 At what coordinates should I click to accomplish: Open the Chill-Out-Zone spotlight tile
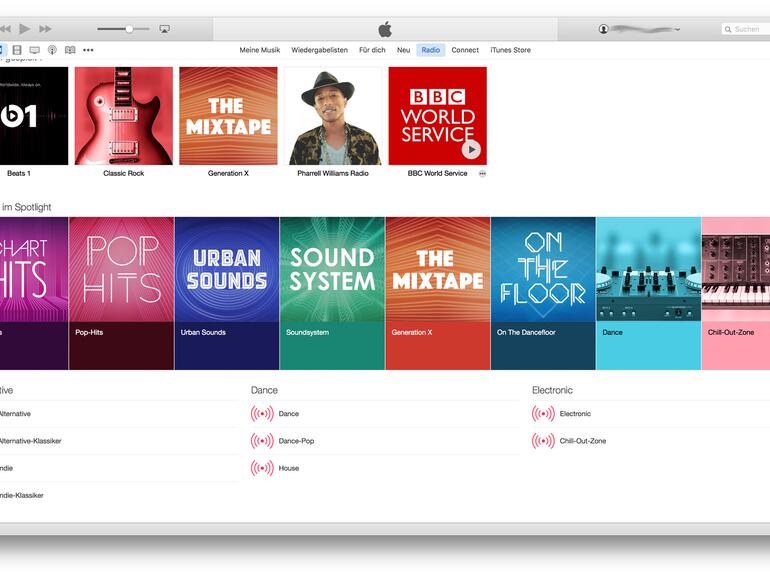coord(736,293)
